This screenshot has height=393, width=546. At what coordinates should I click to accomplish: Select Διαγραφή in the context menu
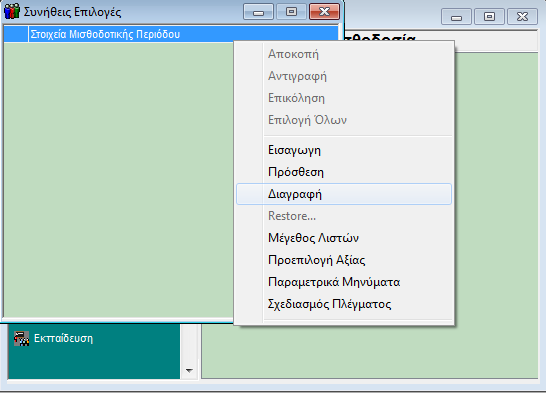pyautogui.click(x=344, y=194)
